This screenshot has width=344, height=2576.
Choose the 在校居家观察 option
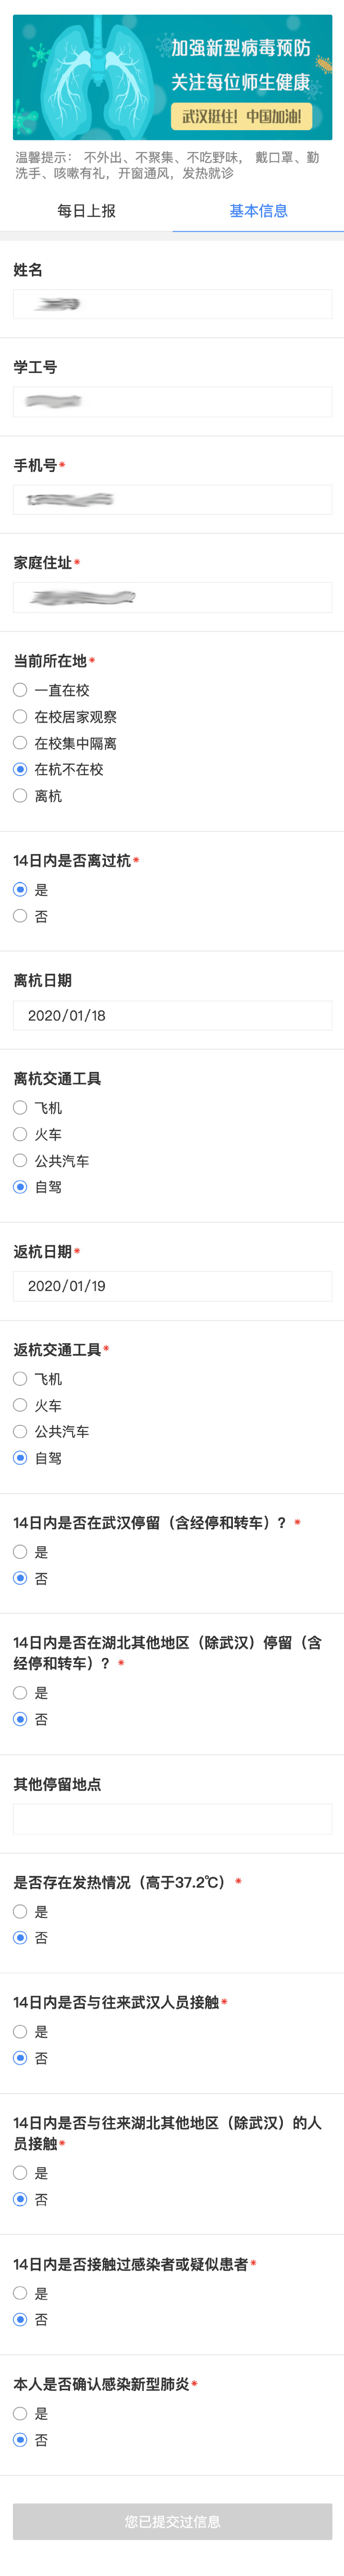(x=20, y=716)
